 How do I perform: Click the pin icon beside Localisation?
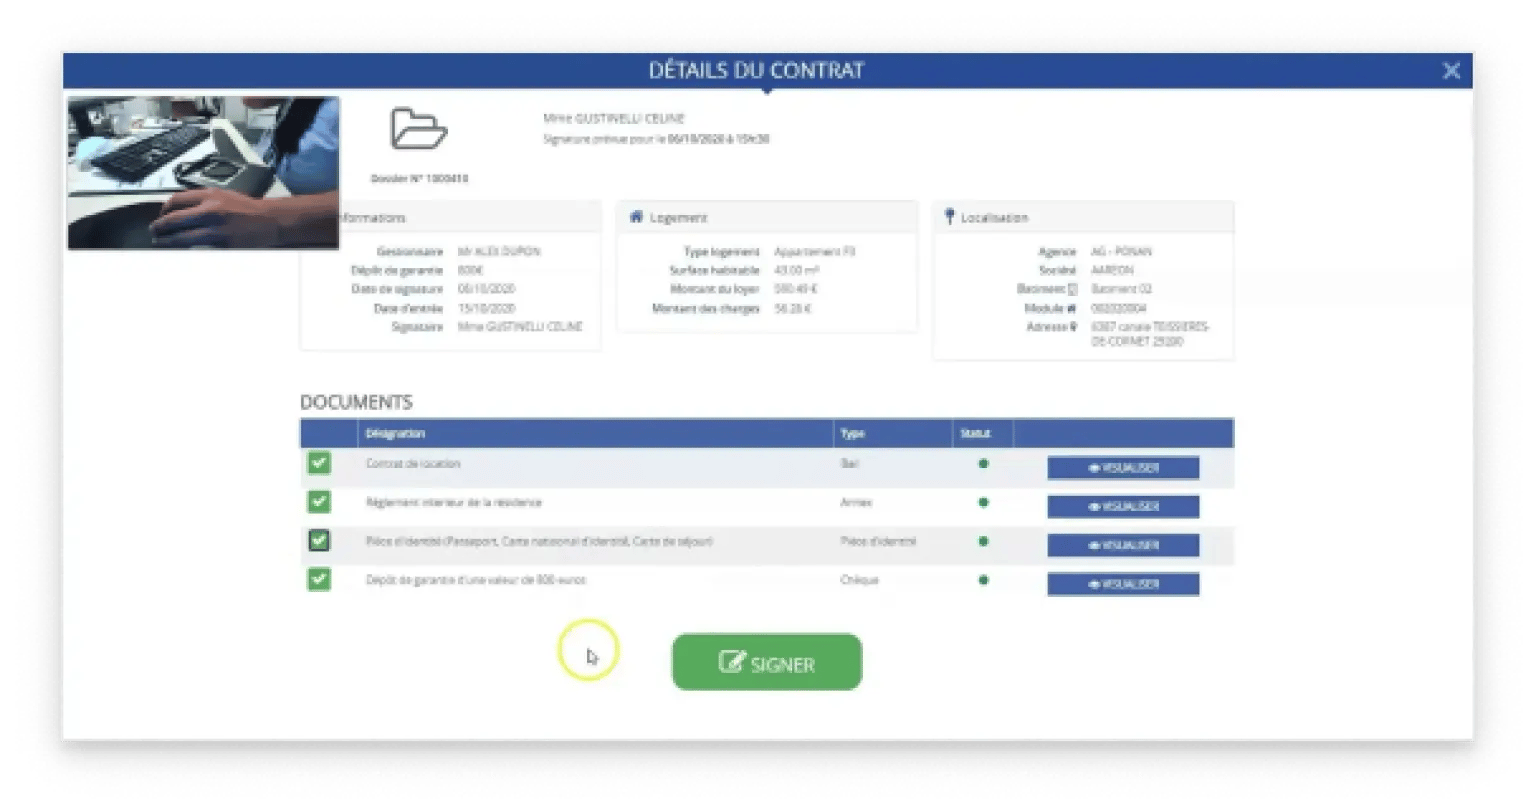point(949,217)
